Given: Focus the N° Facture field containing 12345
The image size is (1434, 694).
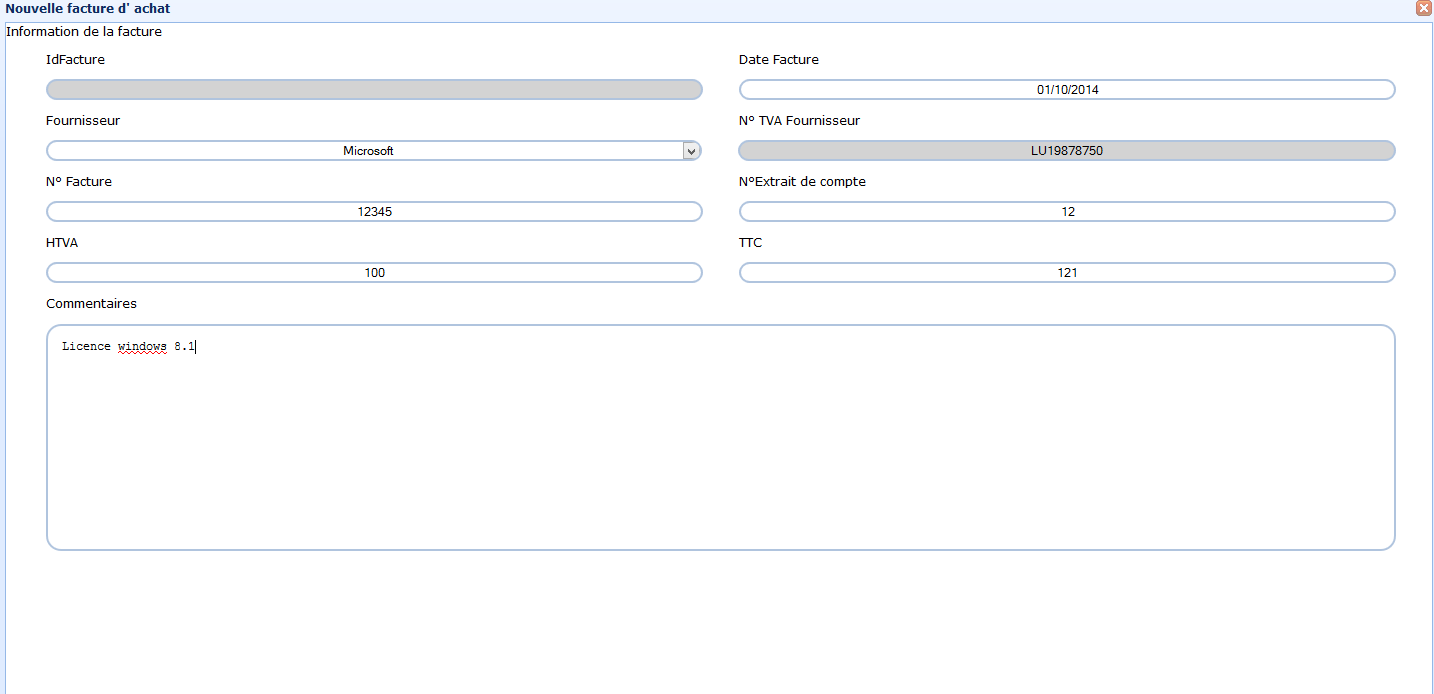Looking at the screenshot, I should coord(374,212).
